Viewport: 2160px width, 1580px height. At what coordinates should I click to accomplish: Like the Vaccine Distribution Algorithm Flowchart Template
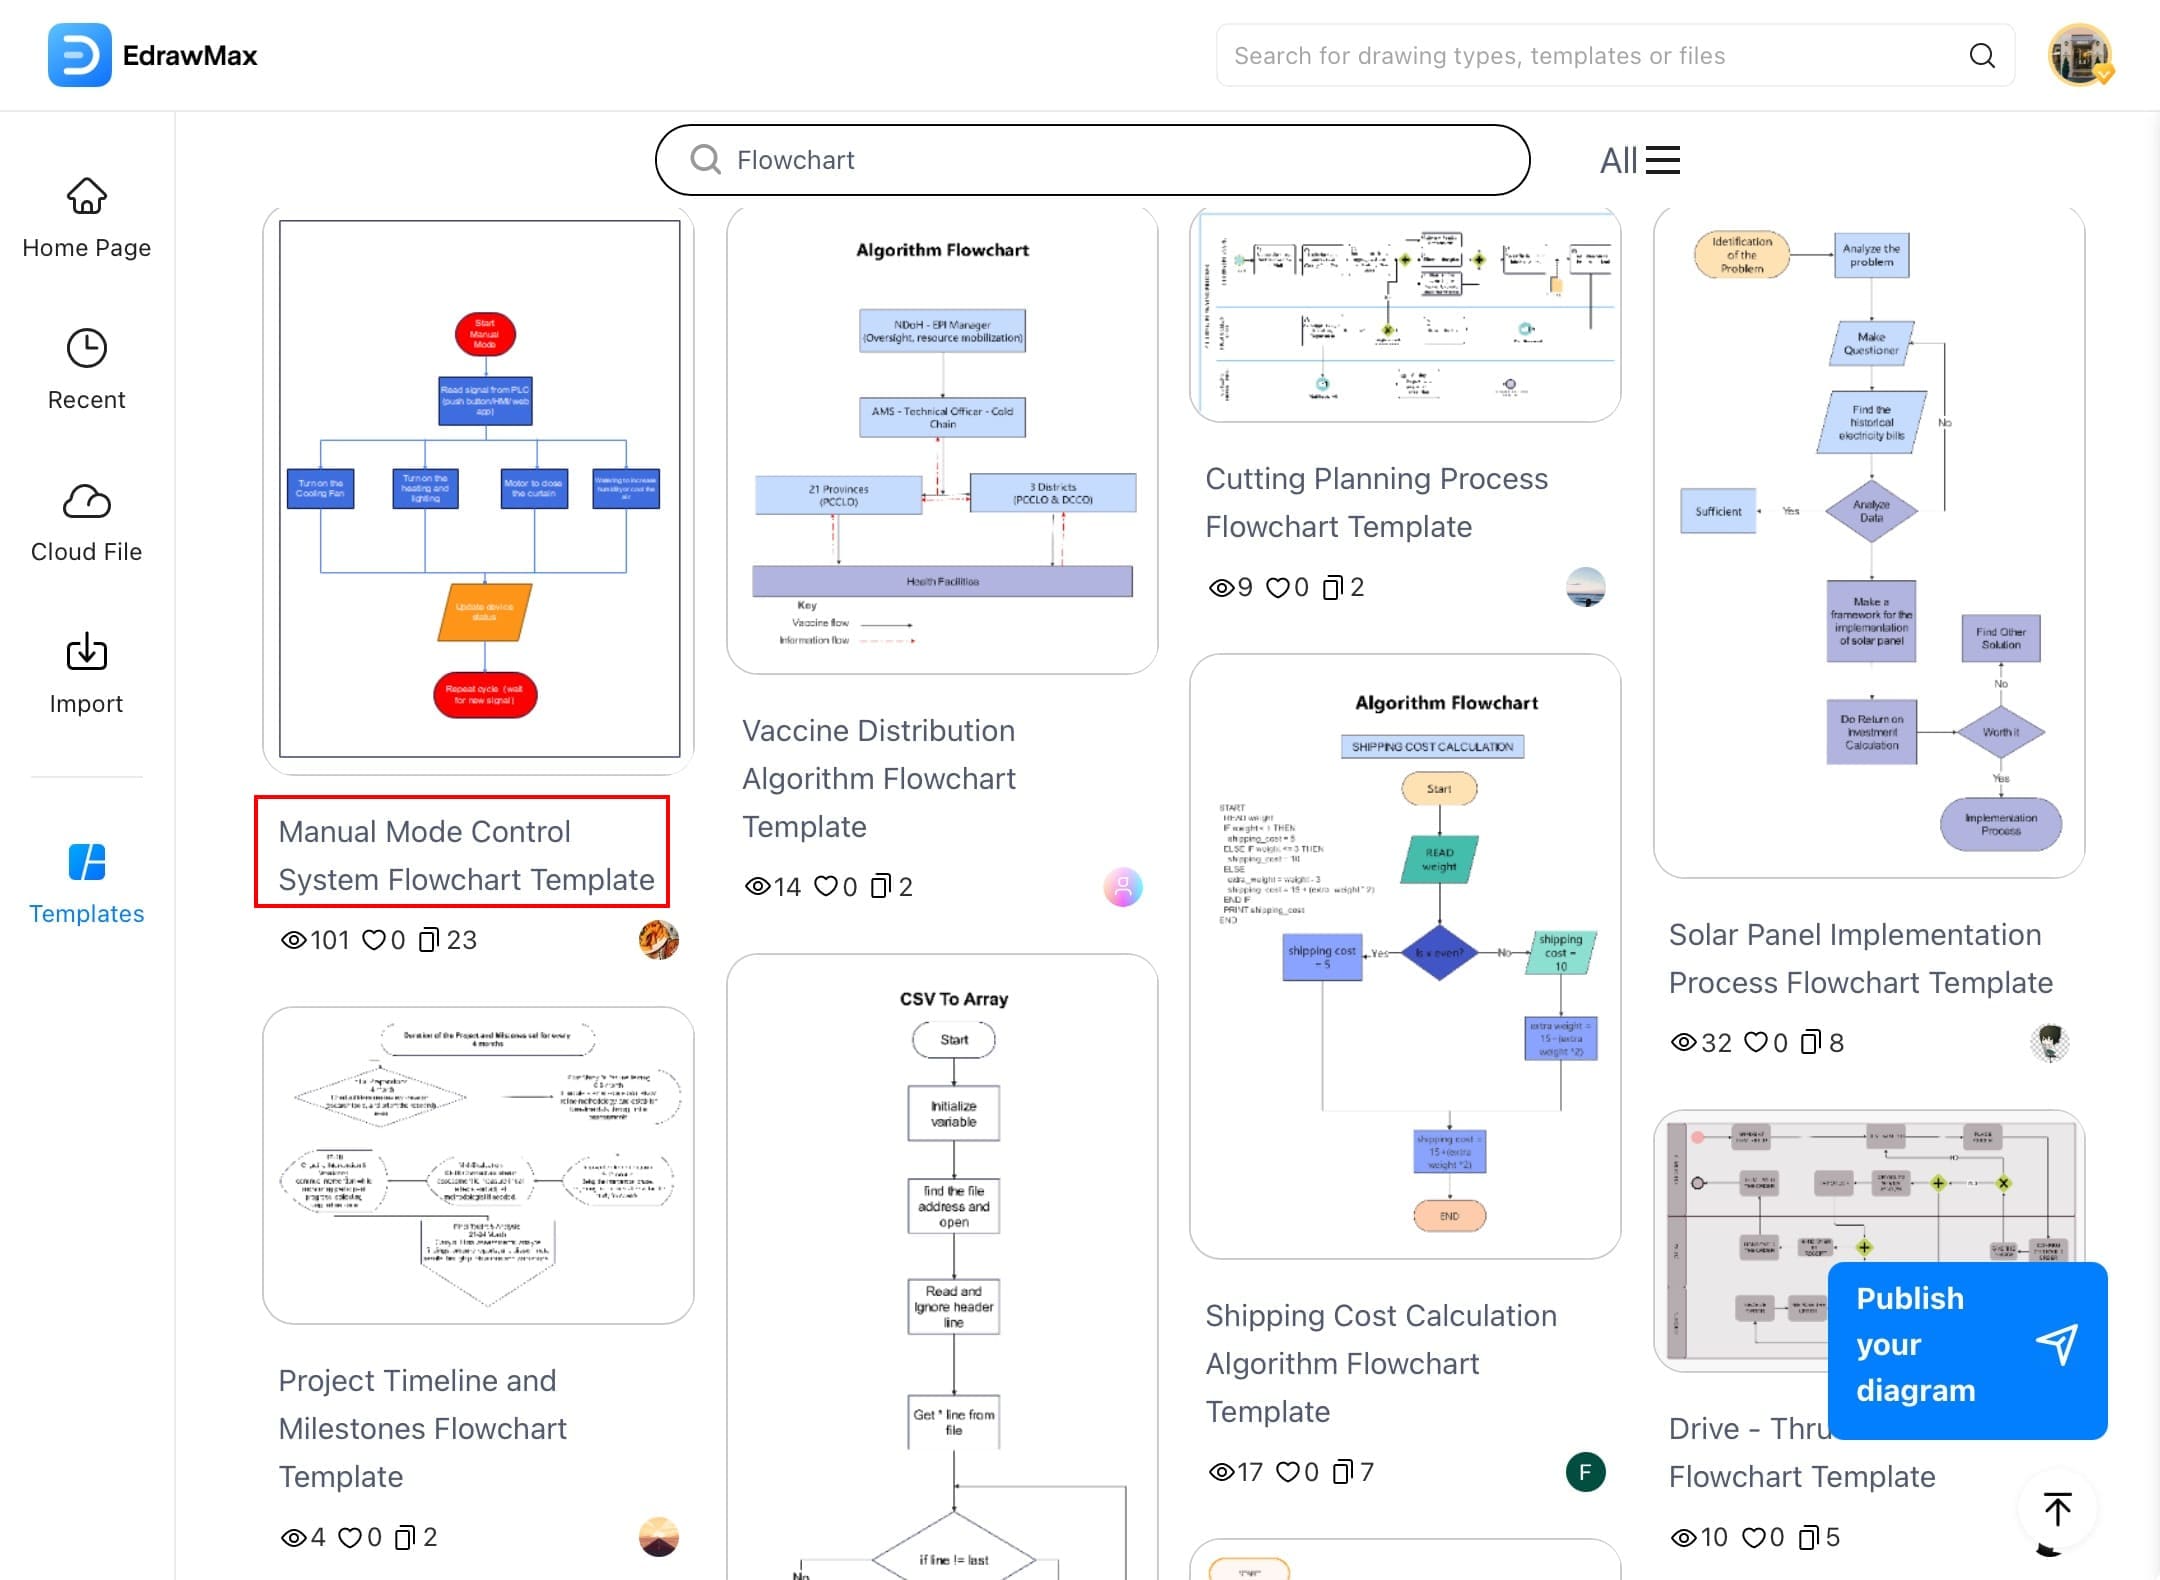[828, 886]
